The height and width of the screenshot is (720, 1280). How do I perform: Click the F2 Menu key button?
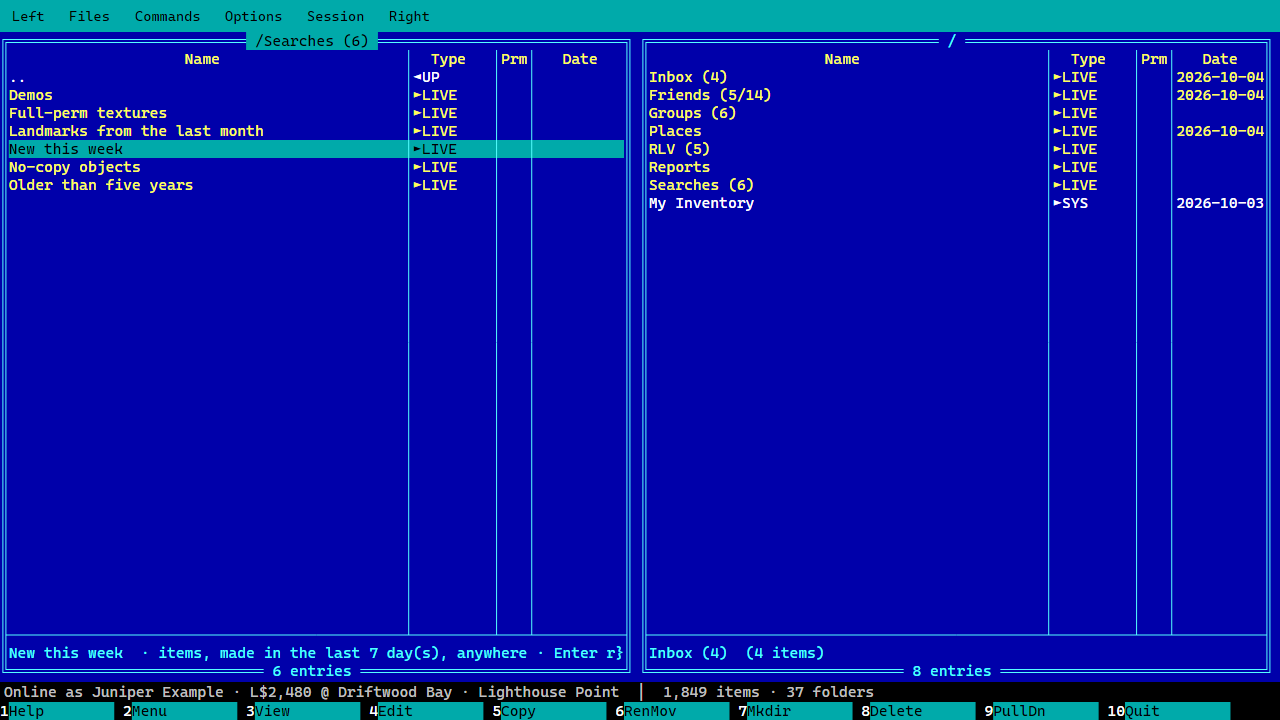coord(180,711)
